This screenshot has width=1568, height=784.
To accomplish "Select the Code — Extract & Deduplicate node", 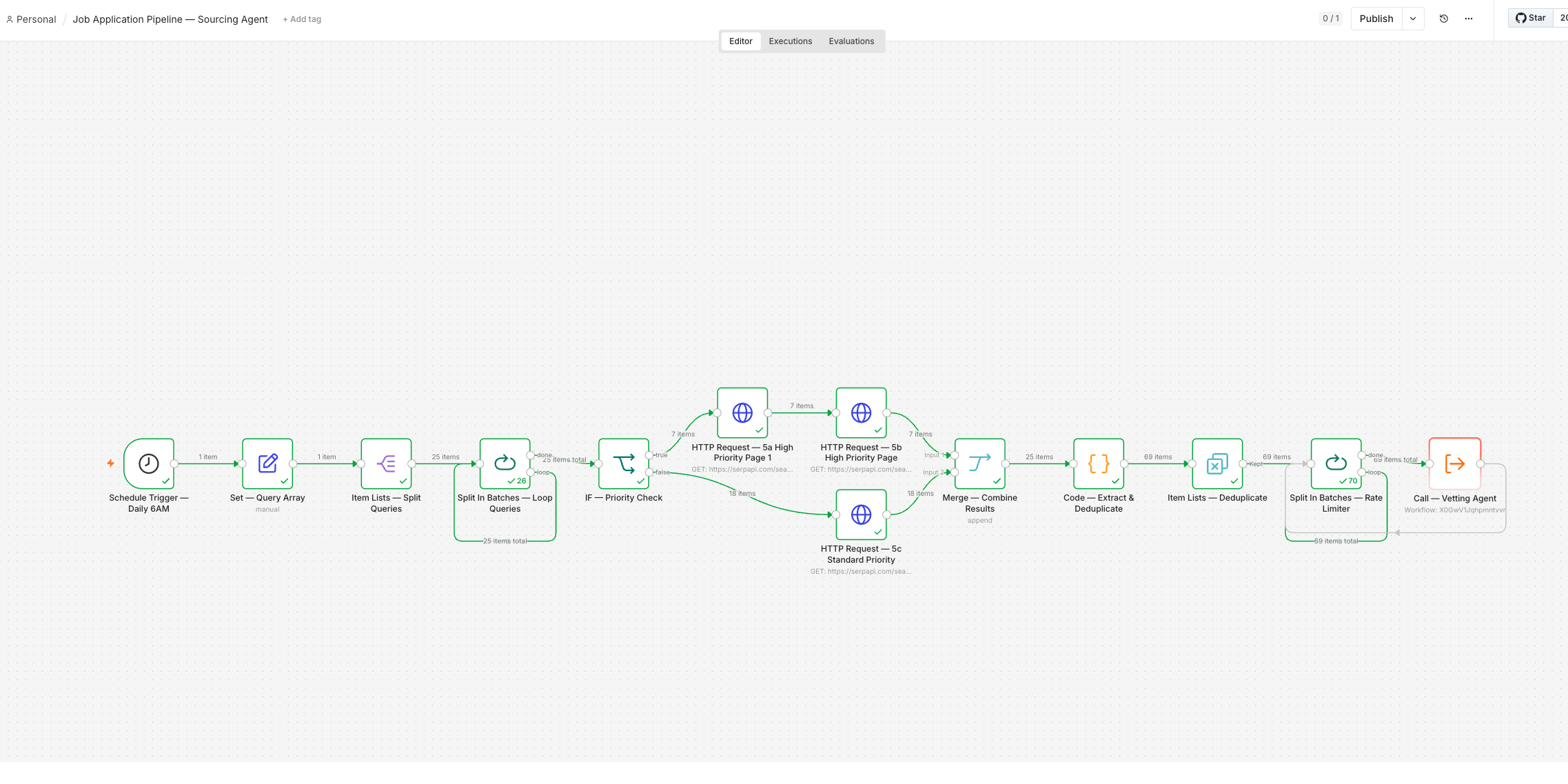I will coord(1098,464).
